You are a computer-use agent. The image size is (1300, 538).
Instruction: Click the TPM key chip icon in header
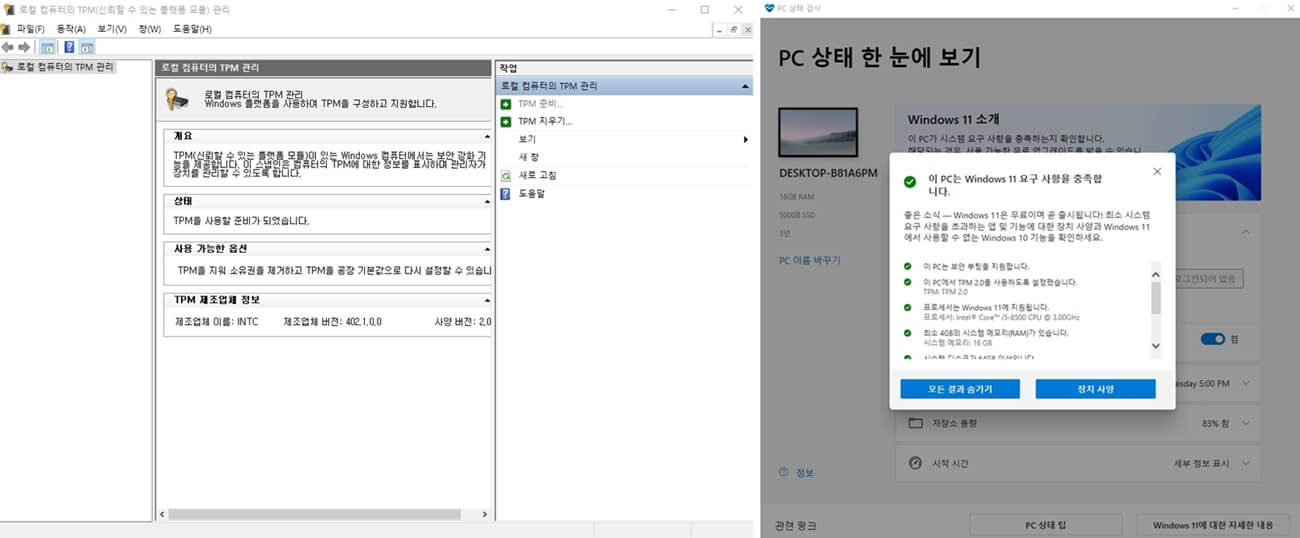[x=177, y=98]
